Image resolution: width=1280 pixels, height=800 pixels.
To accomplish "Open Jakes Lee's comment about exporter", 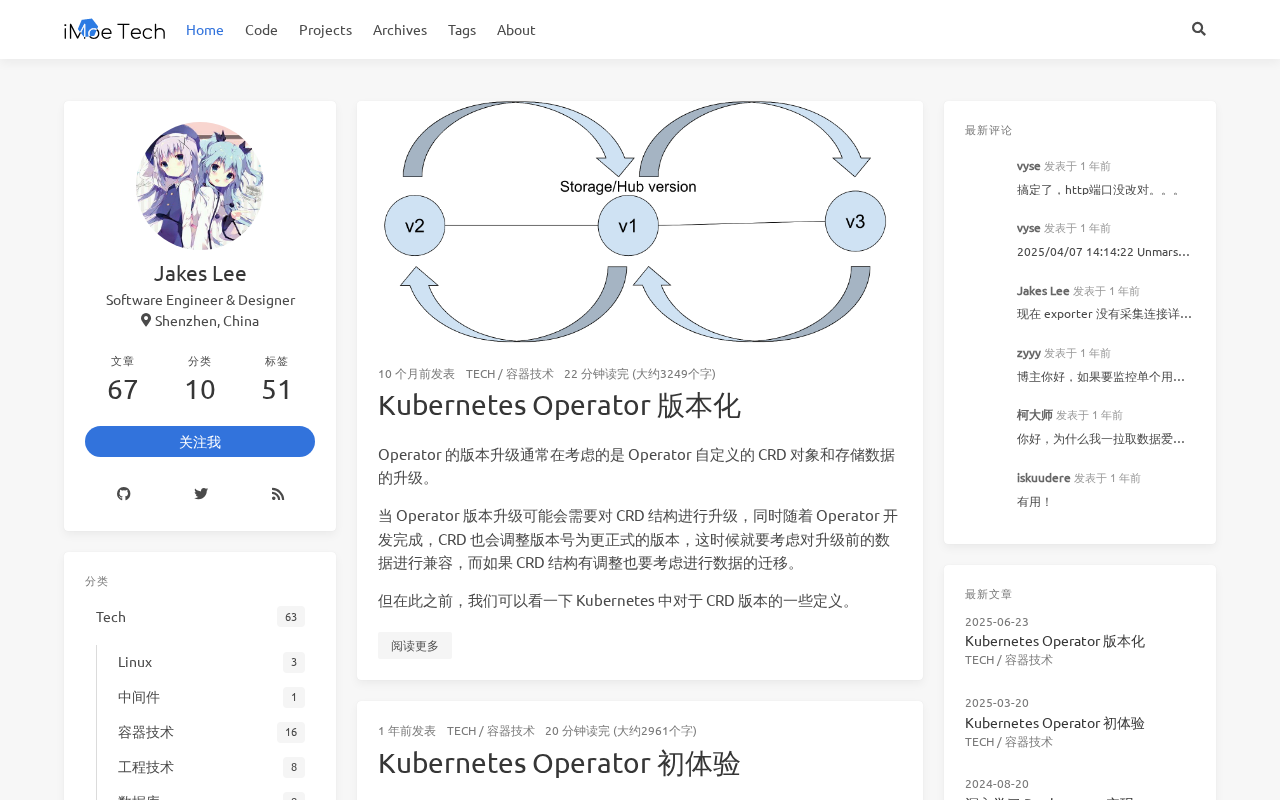I will click(1105, 313).
